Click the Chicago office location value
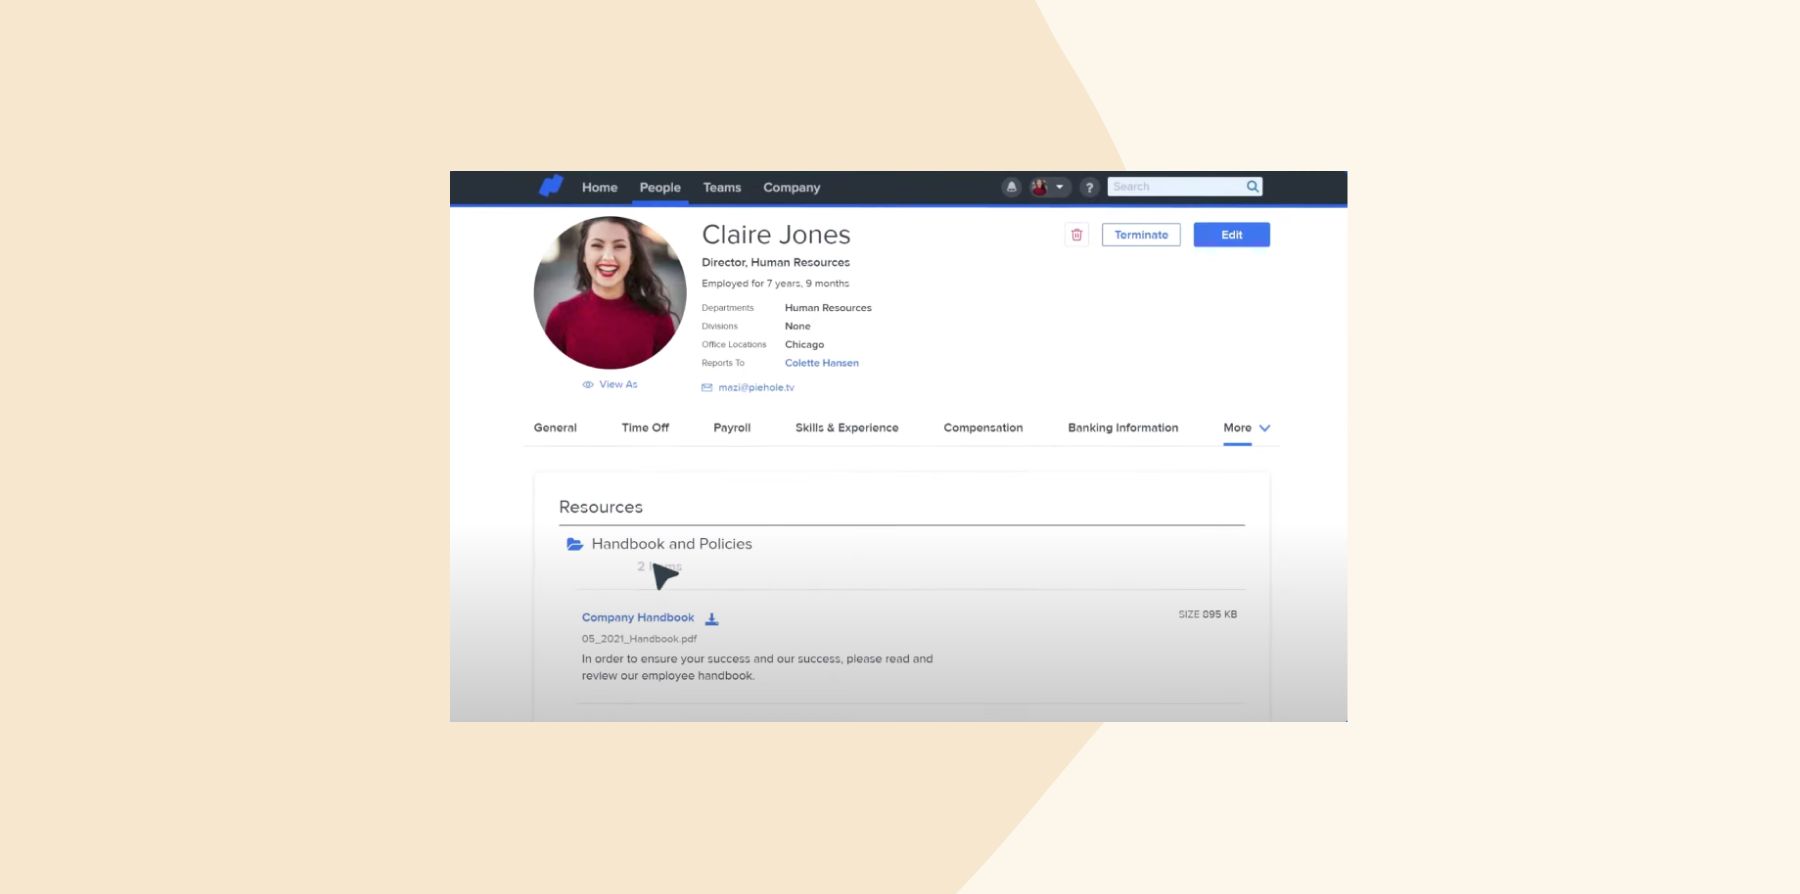Viewport: 1800px width, 894px height. pyautogui.click(x=804, y=345)
